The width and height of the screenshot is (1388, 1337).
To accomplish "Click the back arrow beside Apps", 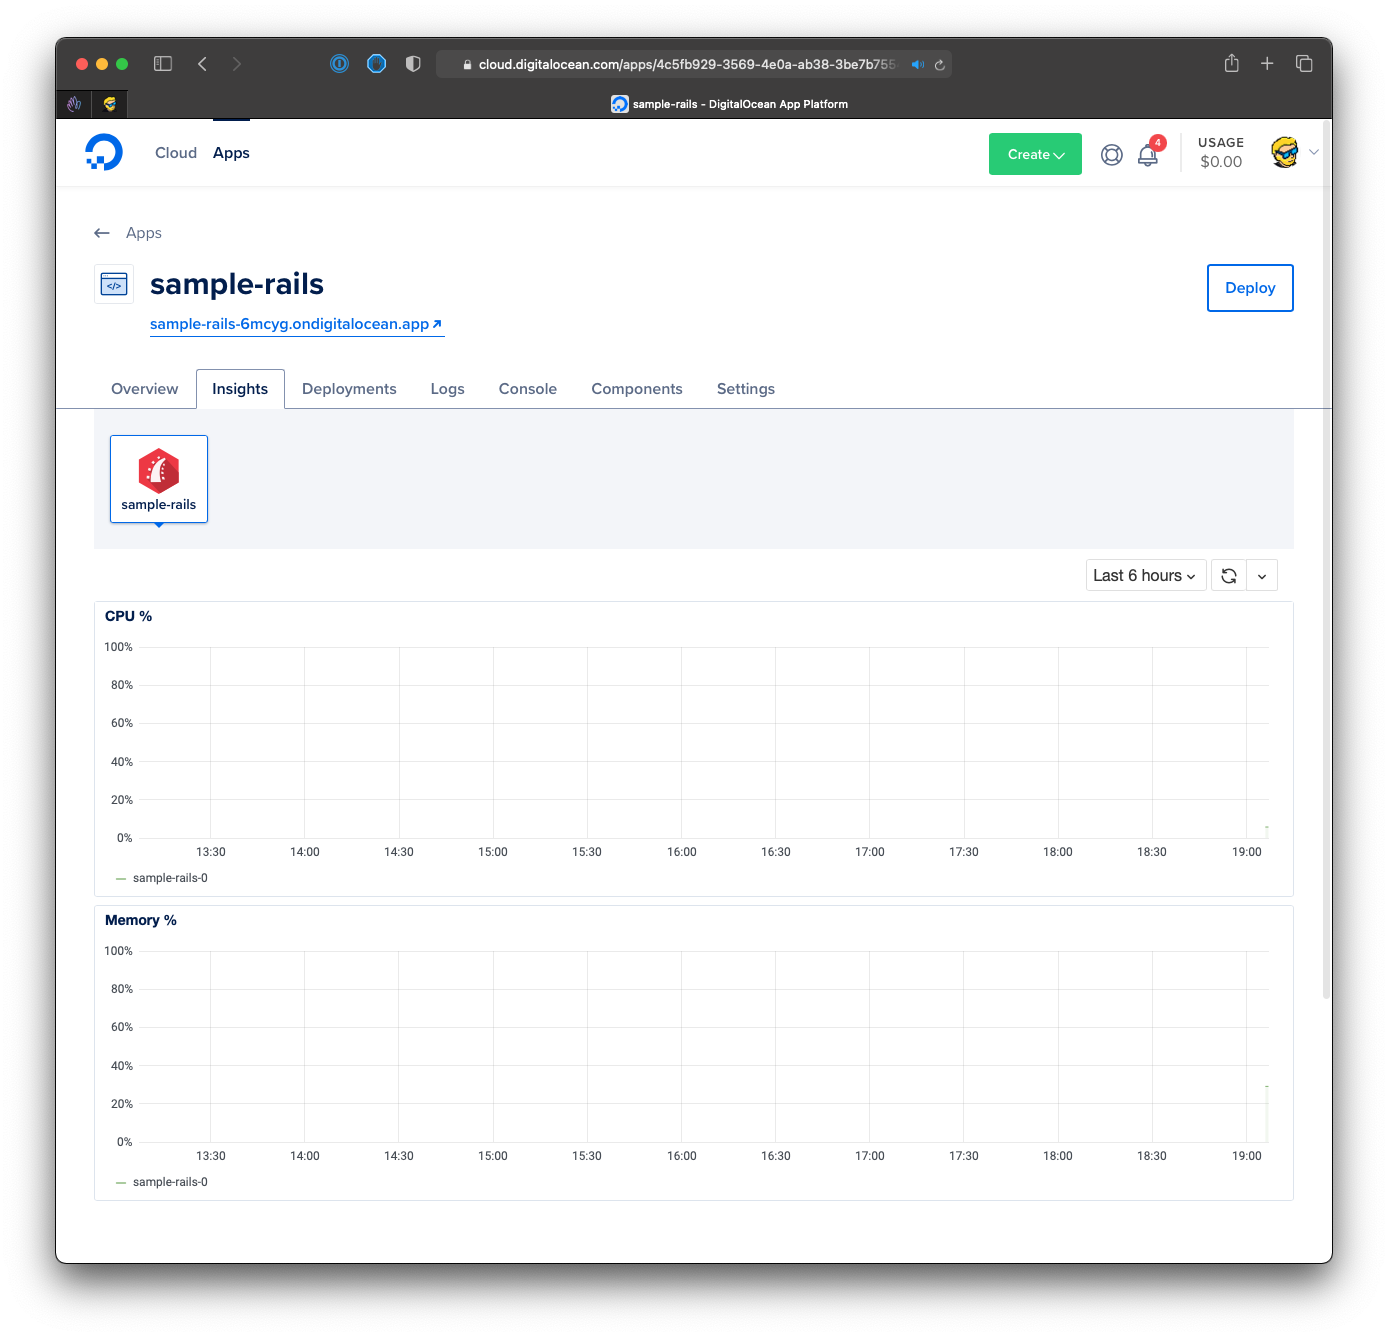I will click(102, 233).
